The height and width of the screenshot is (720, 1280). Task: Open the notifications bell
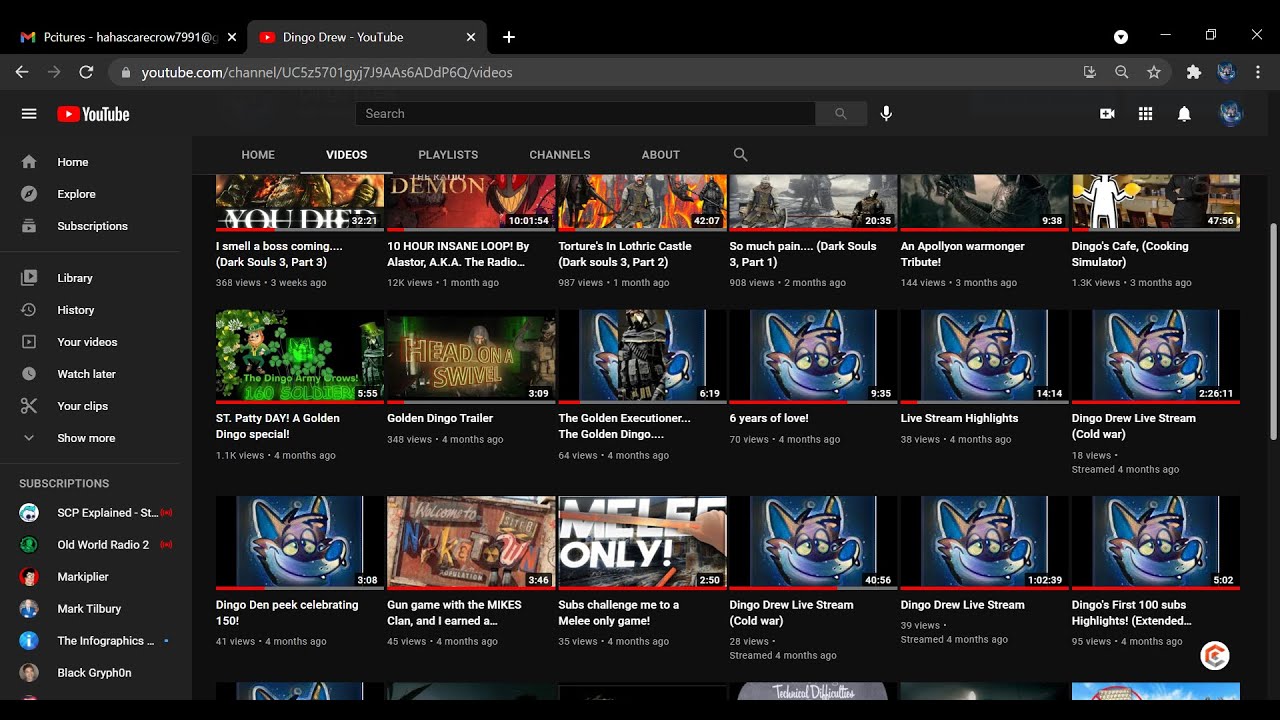click(x=1184, y=114)
